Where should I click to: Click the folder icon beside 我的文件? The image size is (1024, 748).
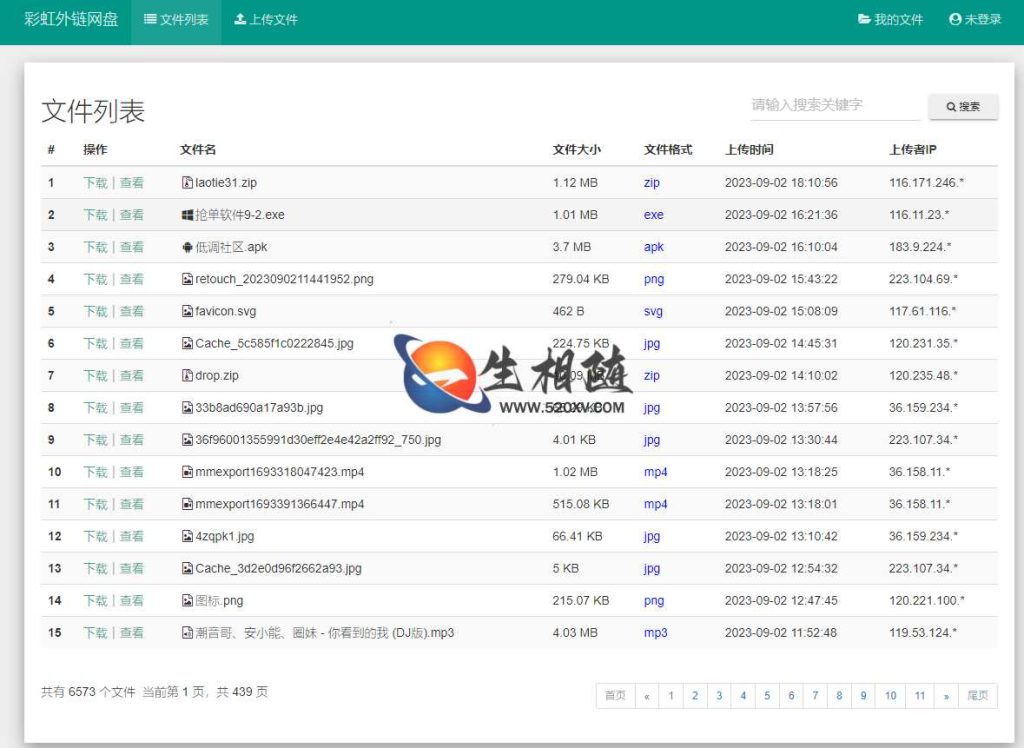[864, 18]
